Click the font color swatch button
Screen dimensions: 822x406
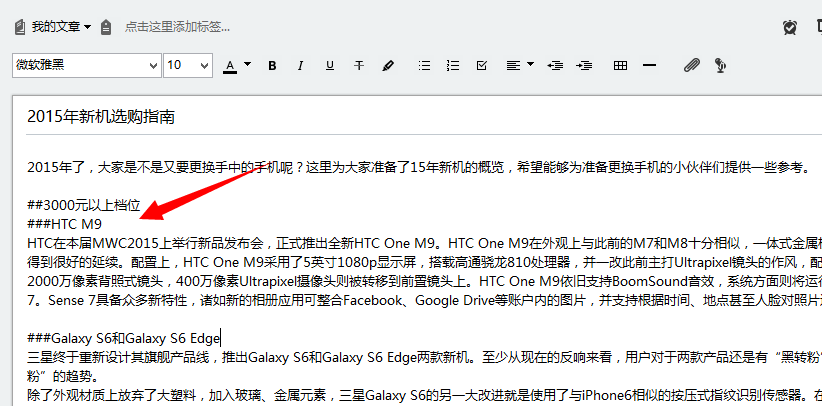tap(230, 66)
